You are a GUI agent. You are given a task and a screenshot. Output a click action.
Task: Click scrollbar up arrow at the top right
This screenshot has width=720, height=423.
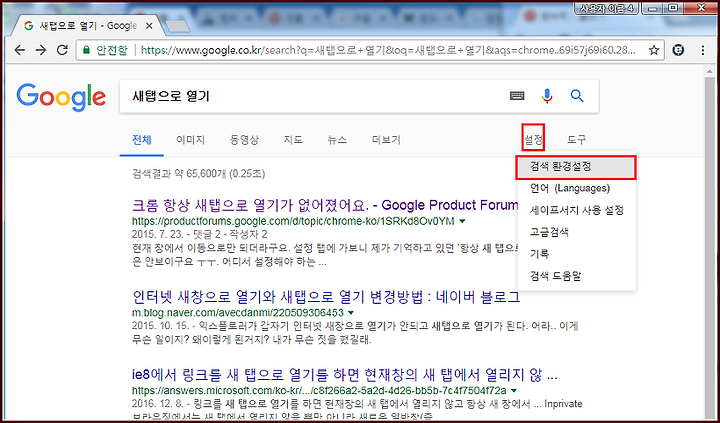[x=710, y=72]
